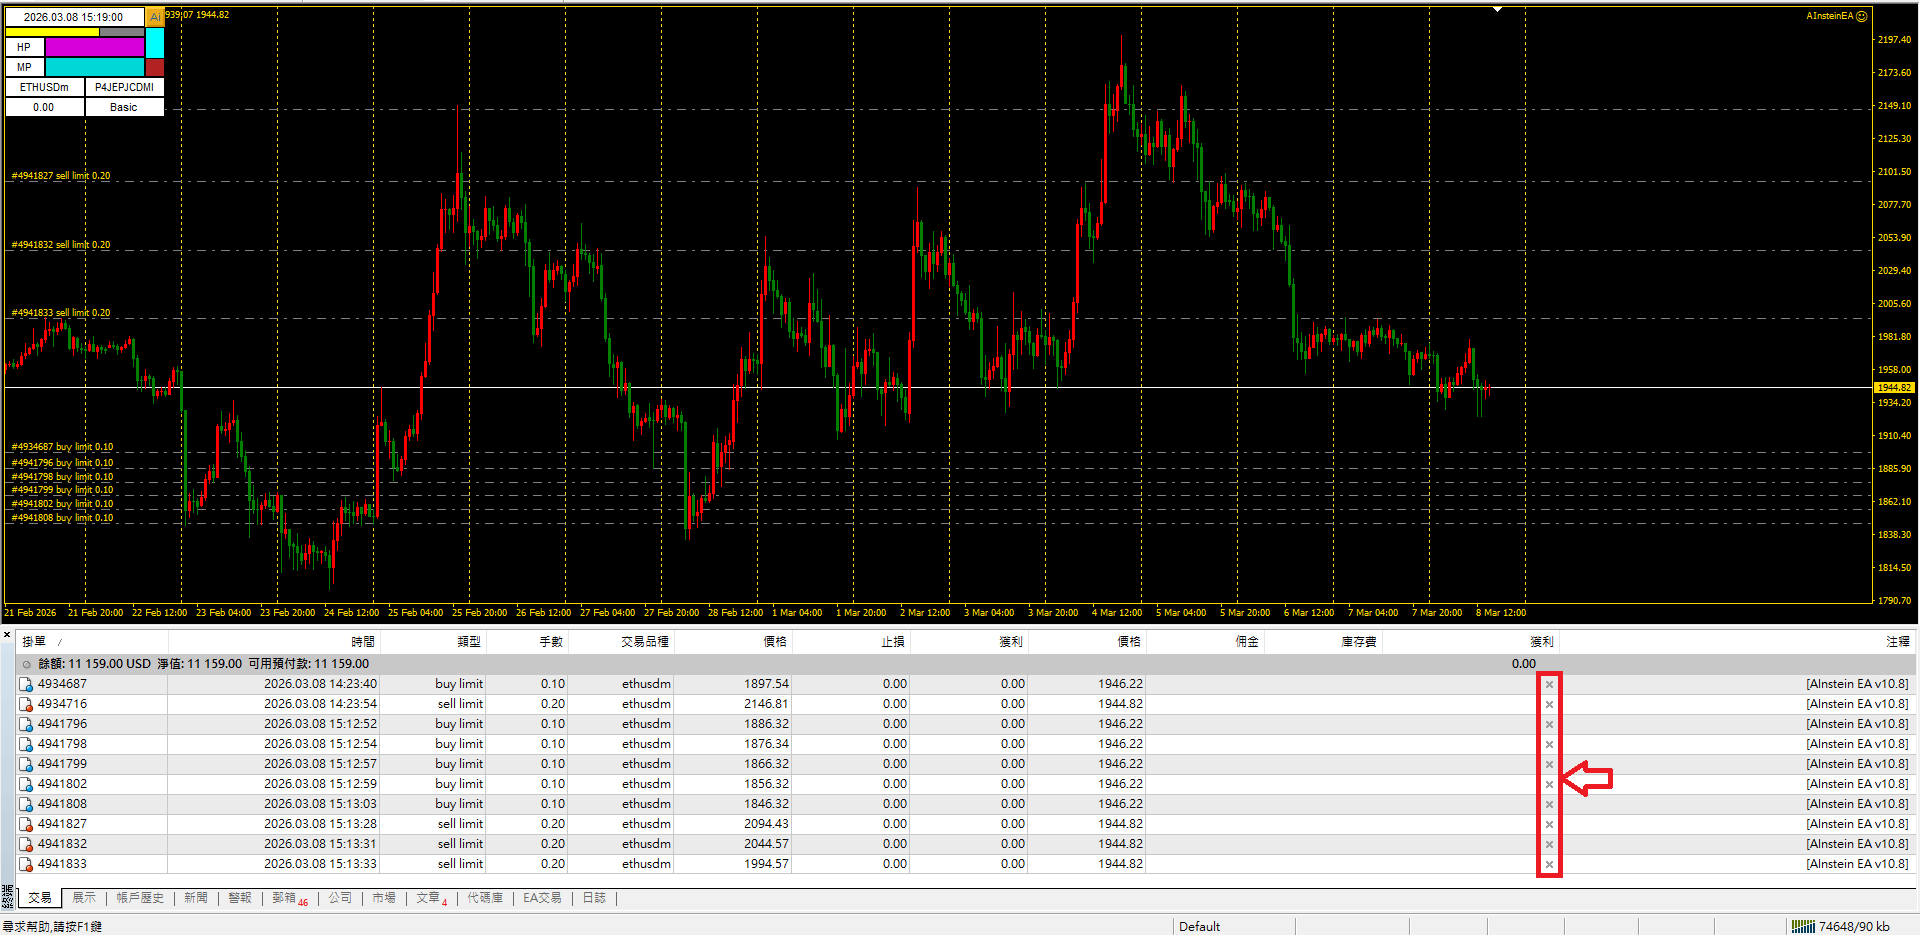
Task: Select the 市場 tab
Action: tap(384, 898)
